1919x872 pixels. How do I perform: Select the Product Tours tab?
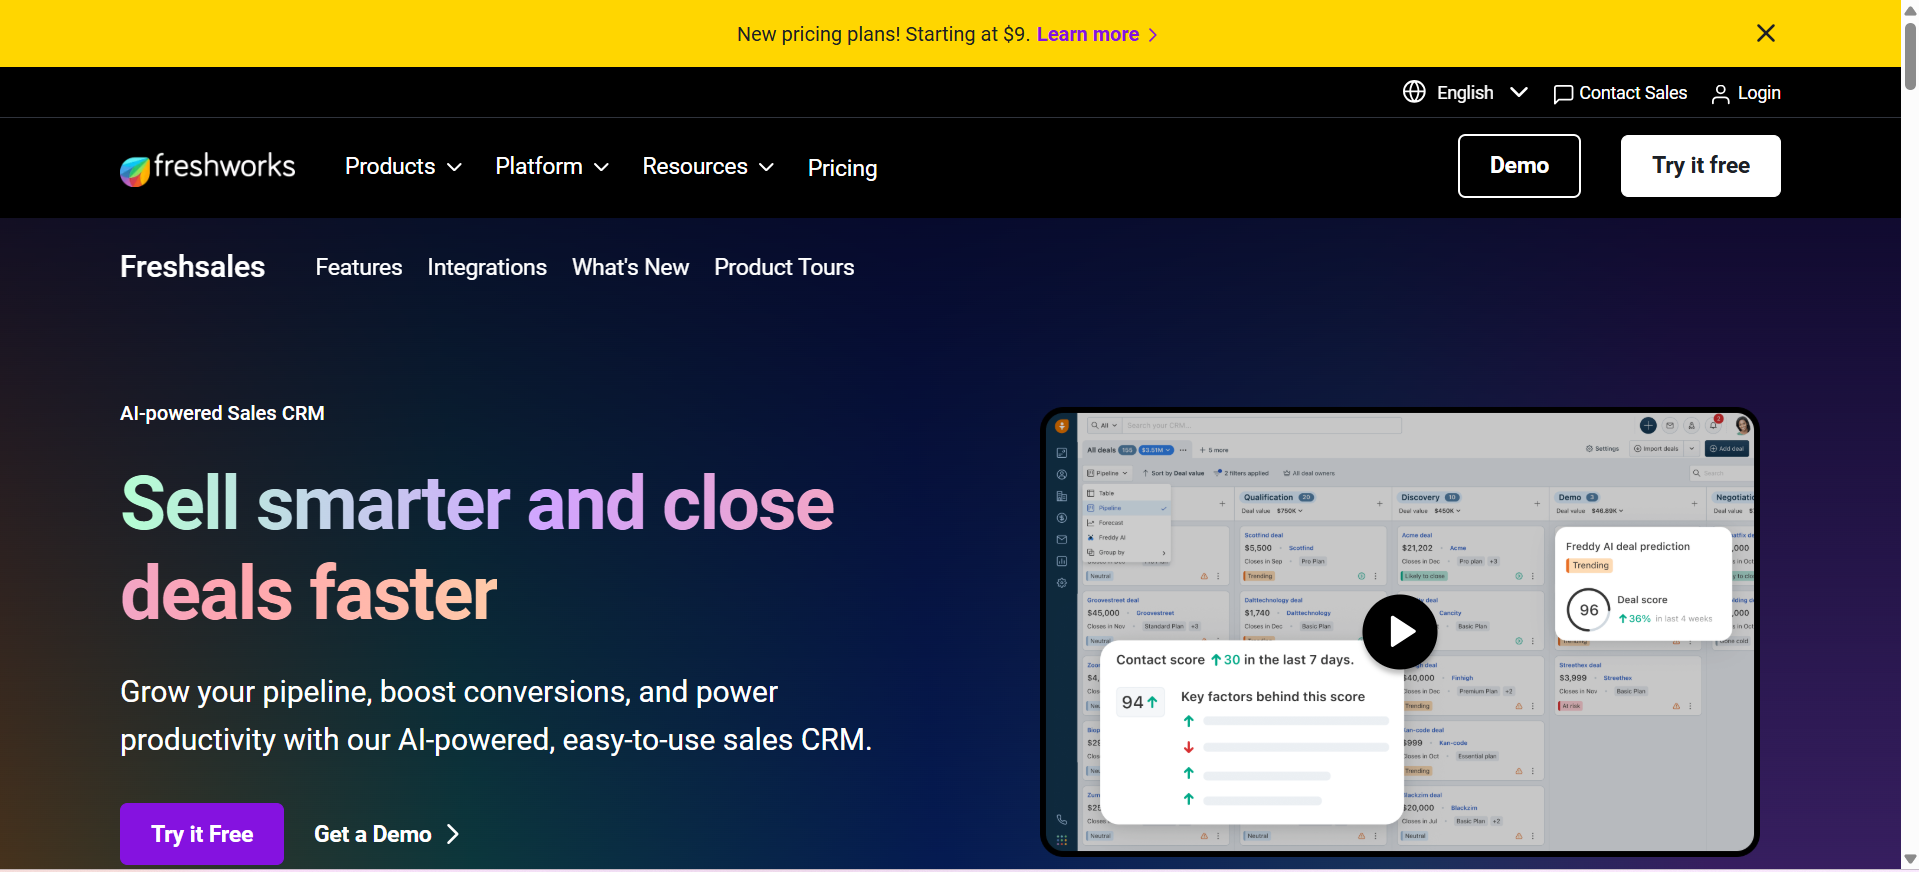784,267
